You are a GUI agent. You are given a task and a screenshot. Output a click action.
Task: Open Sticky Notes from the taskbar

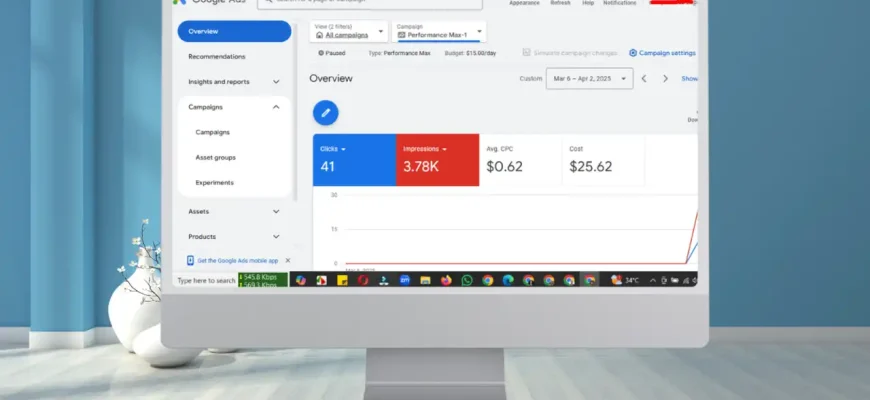(342, 280)
